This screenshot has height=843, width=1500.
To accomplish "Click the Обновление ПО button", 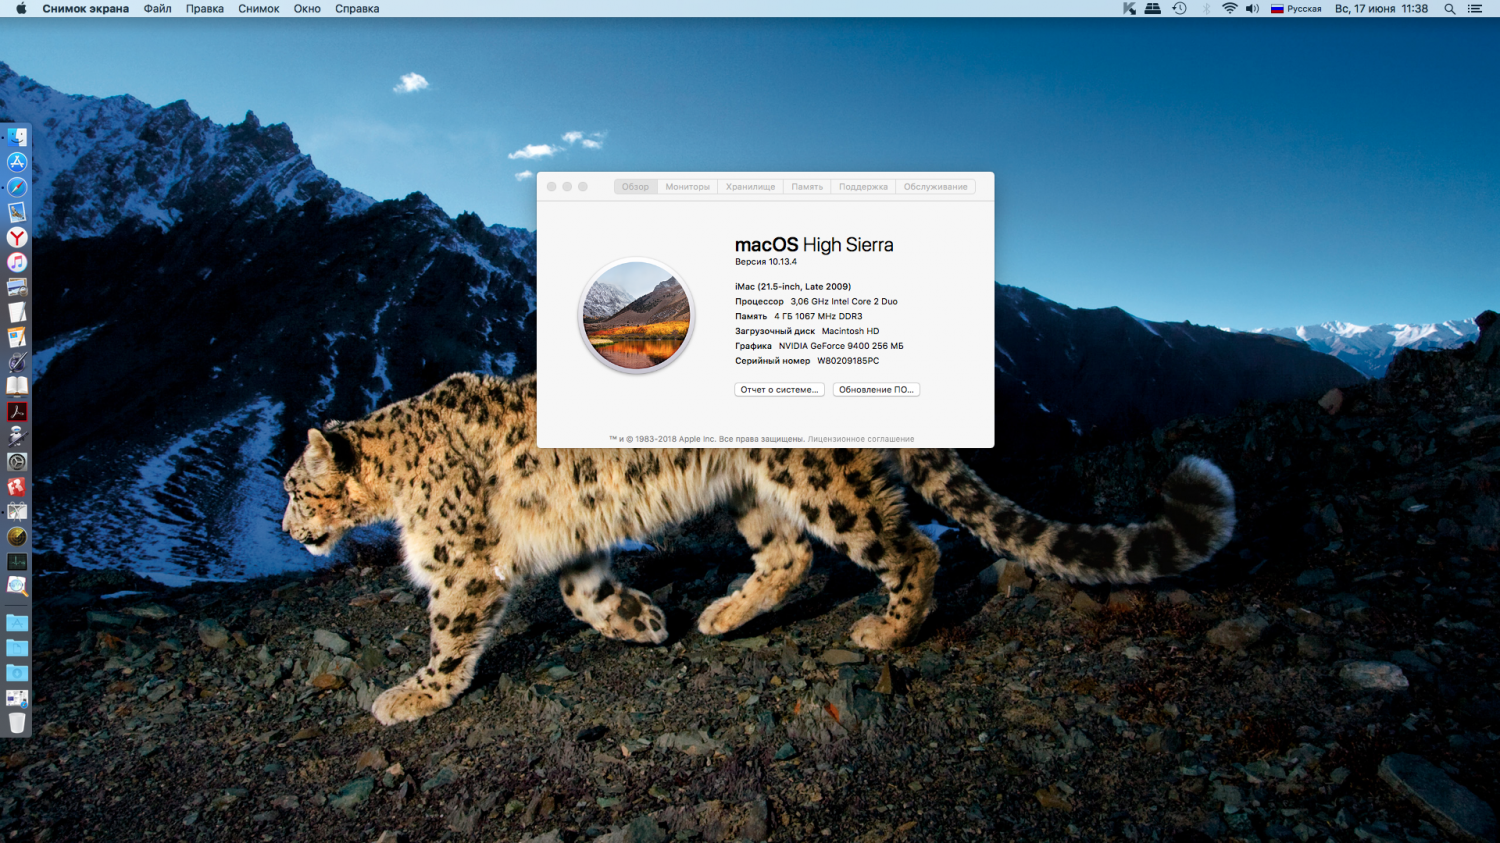I will coord(876,390).
